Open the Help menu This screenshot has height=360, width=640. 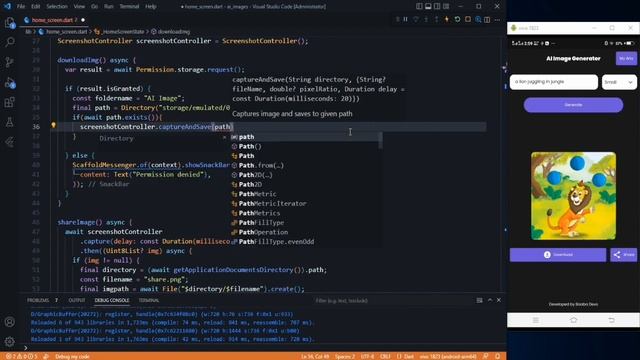[151, 7]
